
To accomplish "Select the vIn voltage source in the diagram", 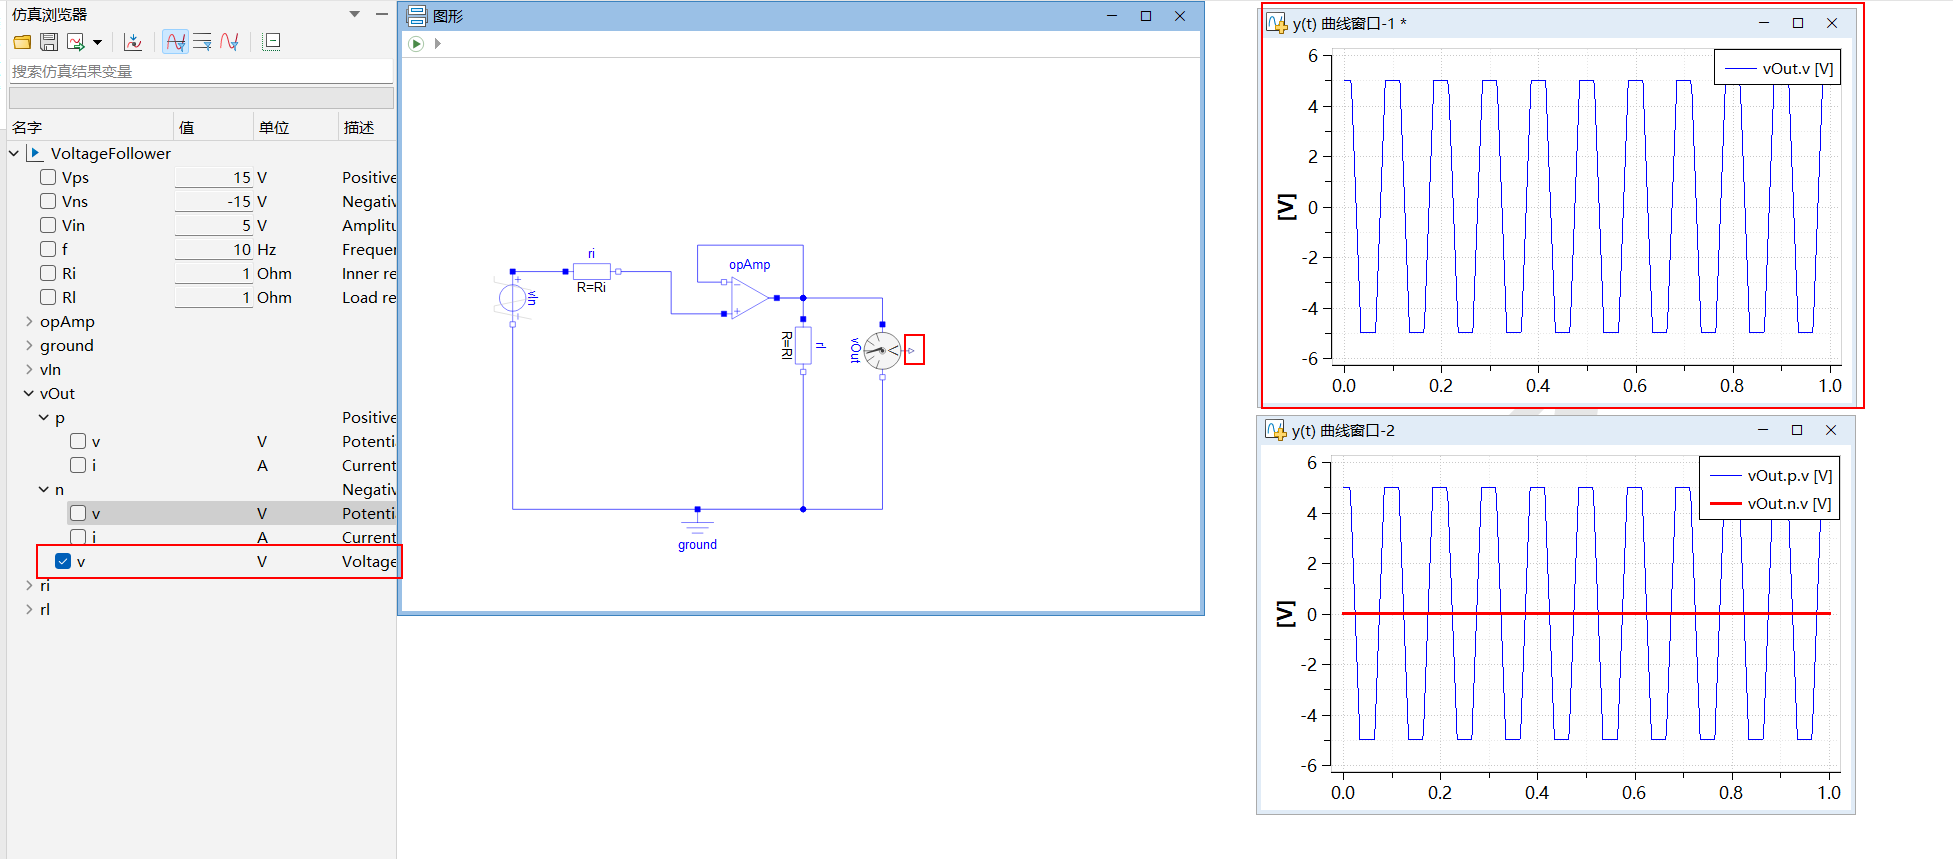I will tap(513, 297).
